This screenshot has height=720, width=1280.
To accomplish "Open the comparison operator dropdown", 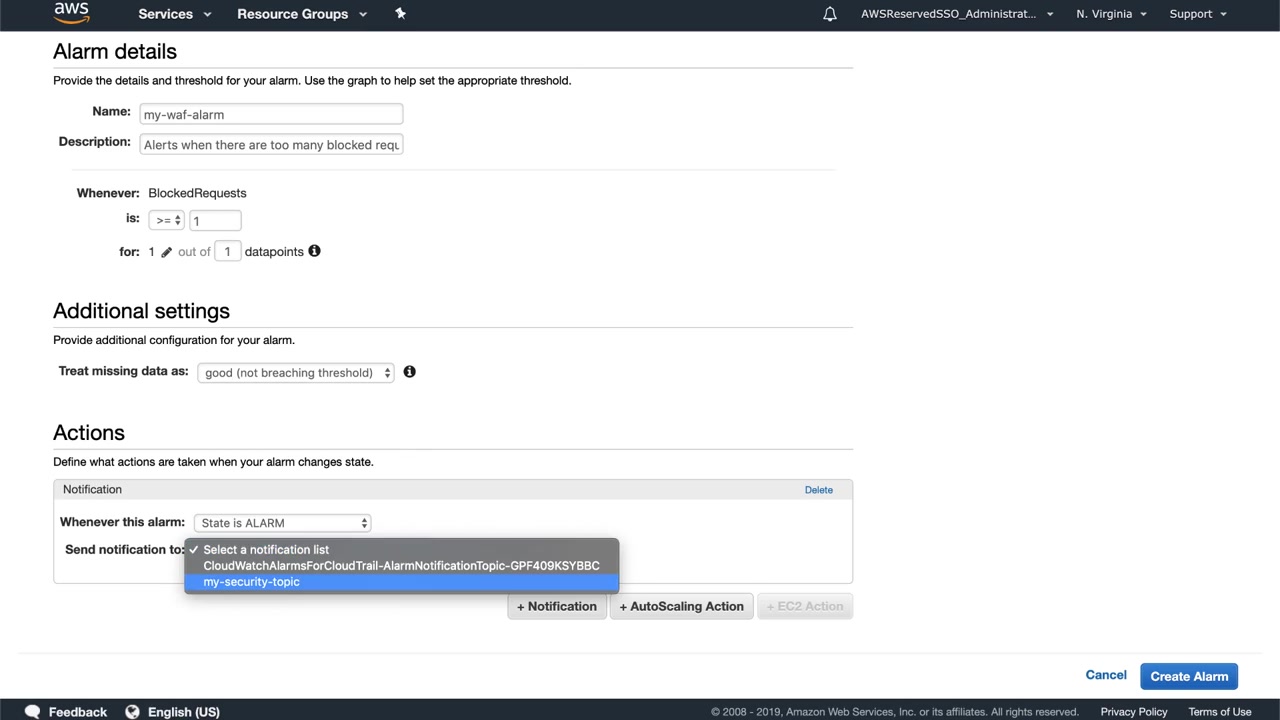I will [166, 221].
